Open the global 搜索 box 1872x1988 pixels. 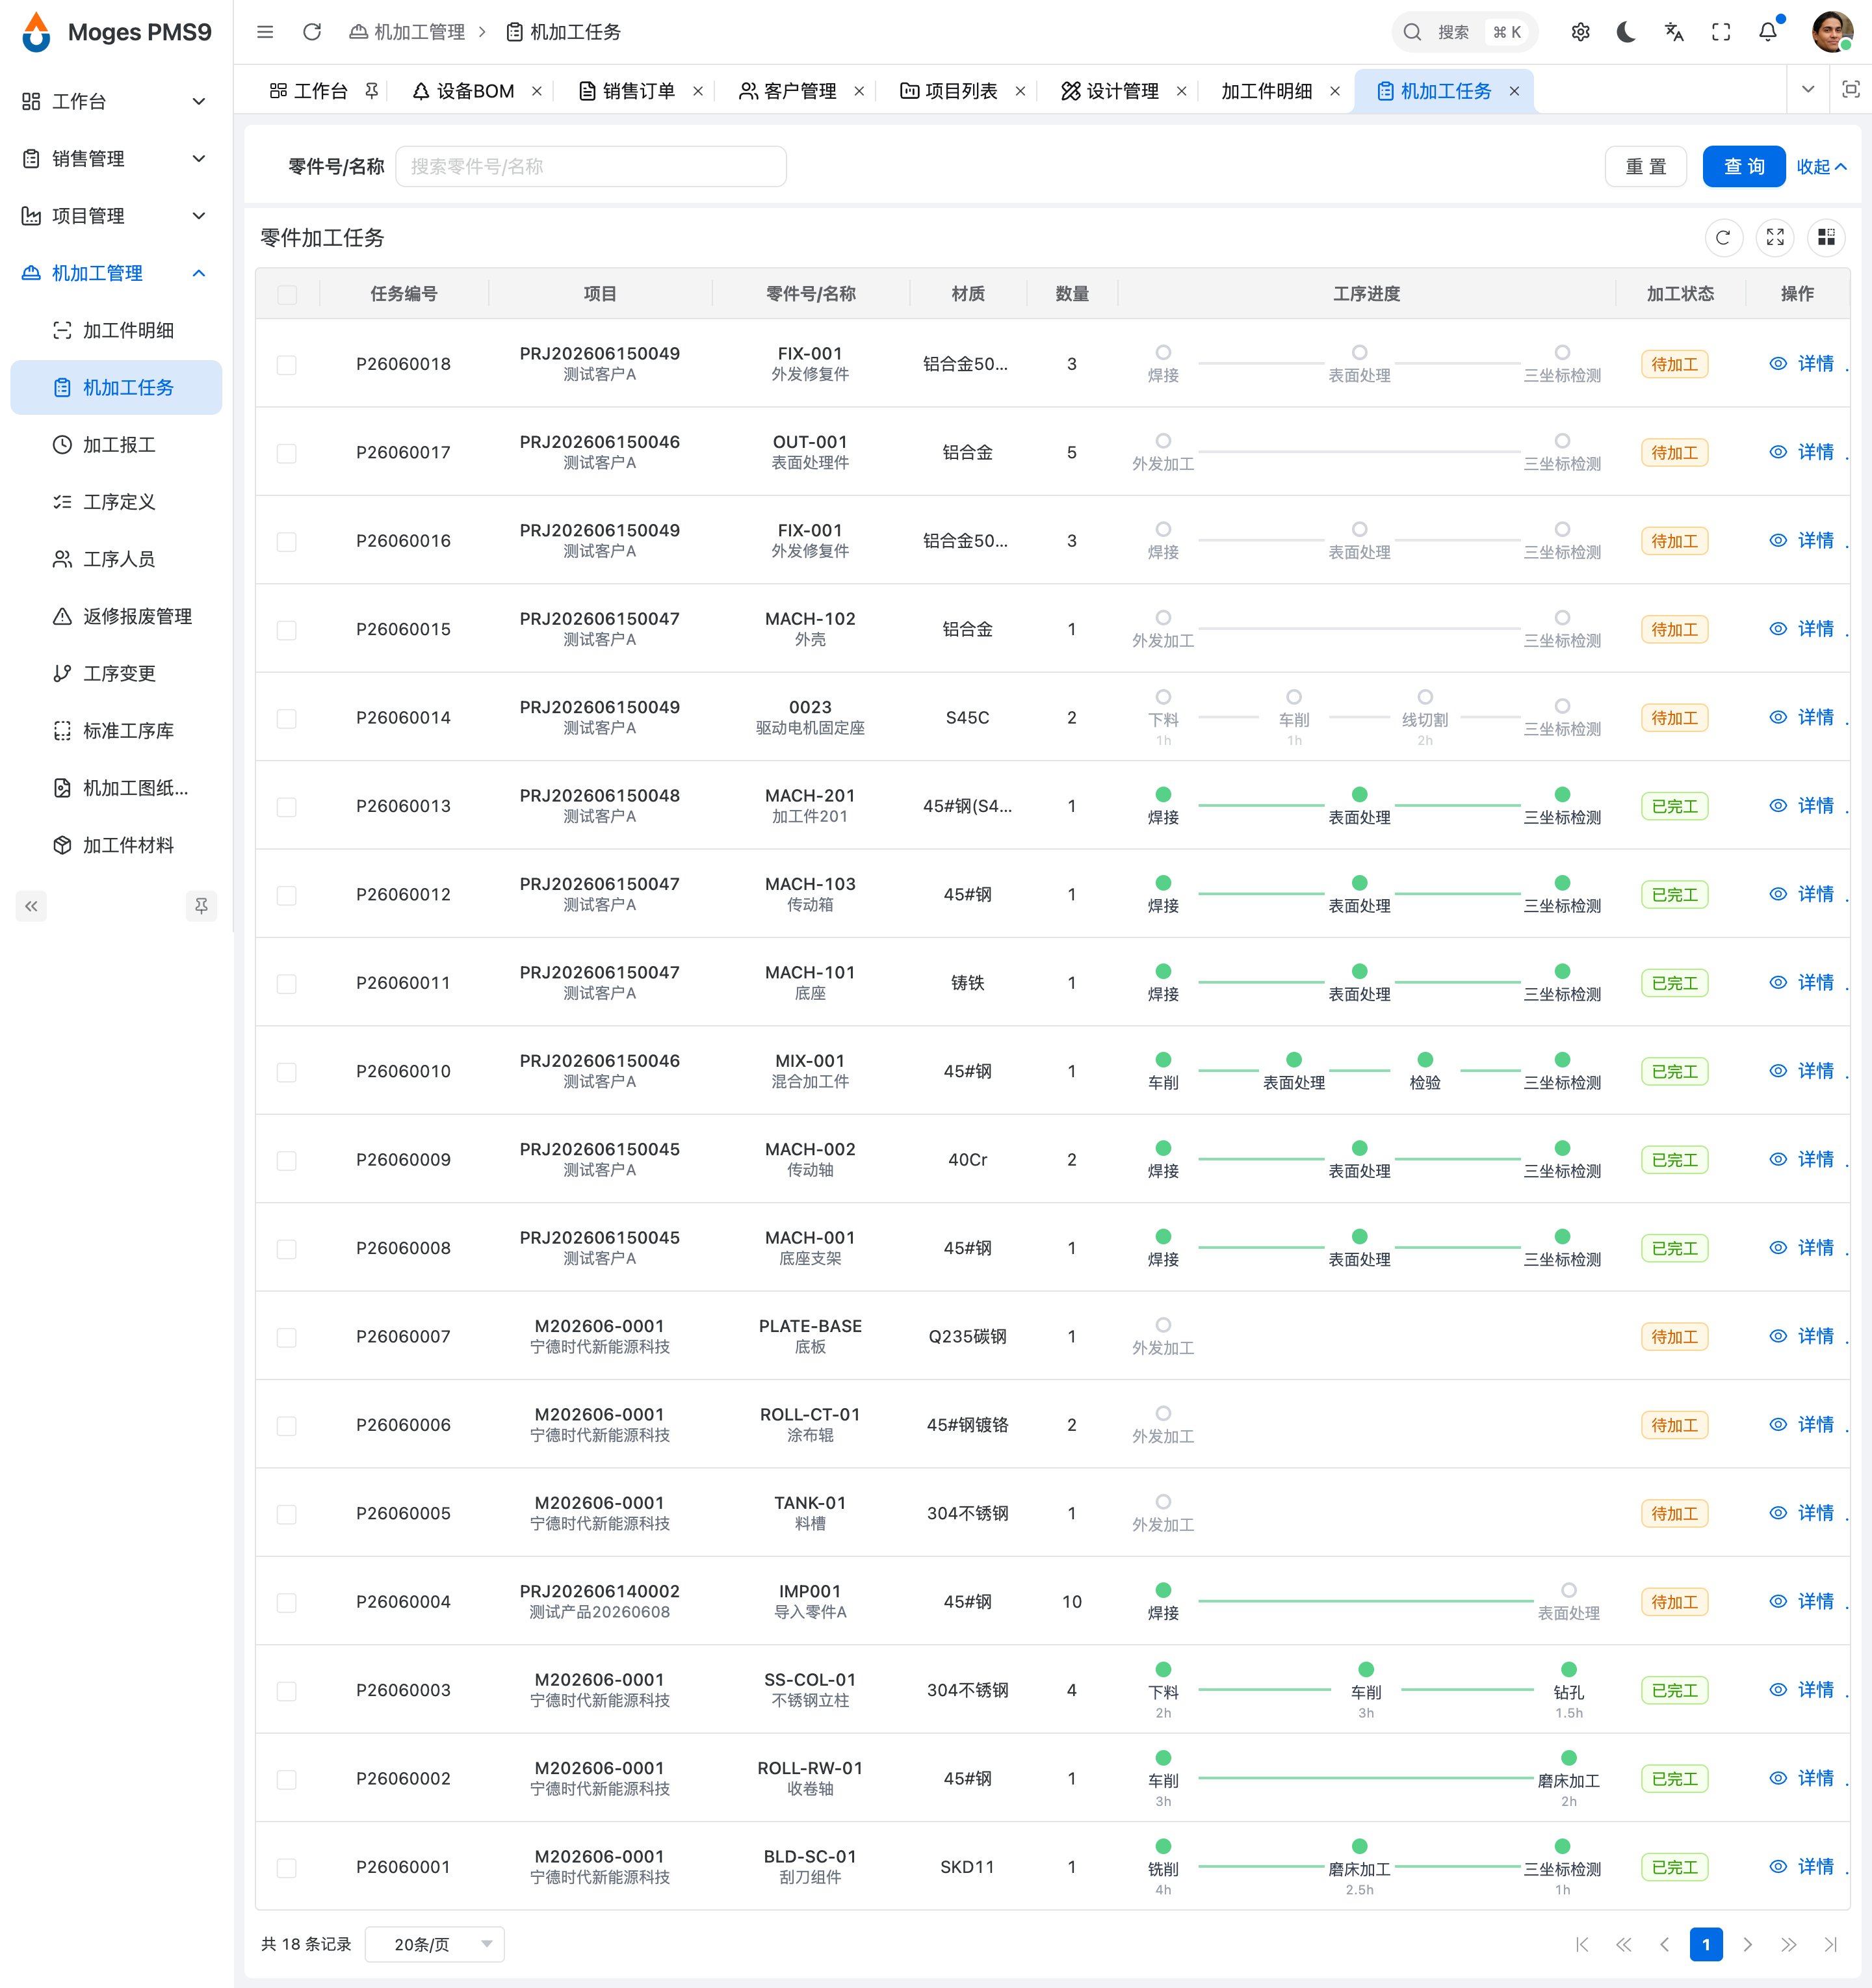(x=1465, y=32)
